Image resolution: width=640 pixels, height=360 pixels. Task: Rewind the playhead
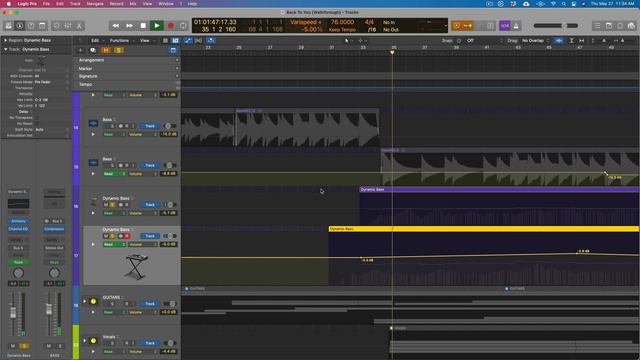tap(116, 26)
